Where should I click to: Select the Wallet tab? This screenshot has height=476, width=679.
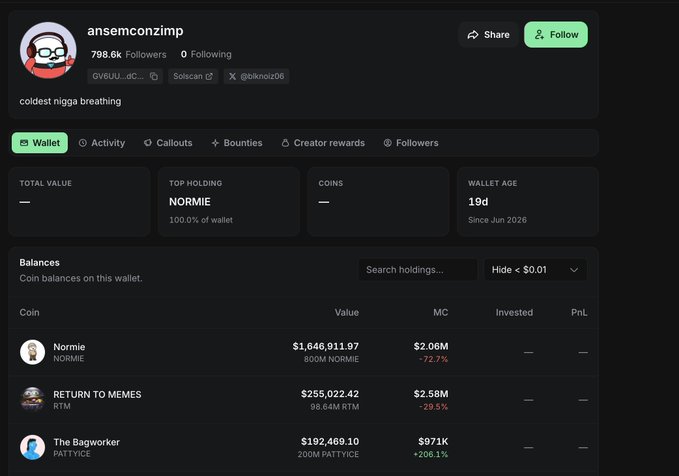point(40,143)
